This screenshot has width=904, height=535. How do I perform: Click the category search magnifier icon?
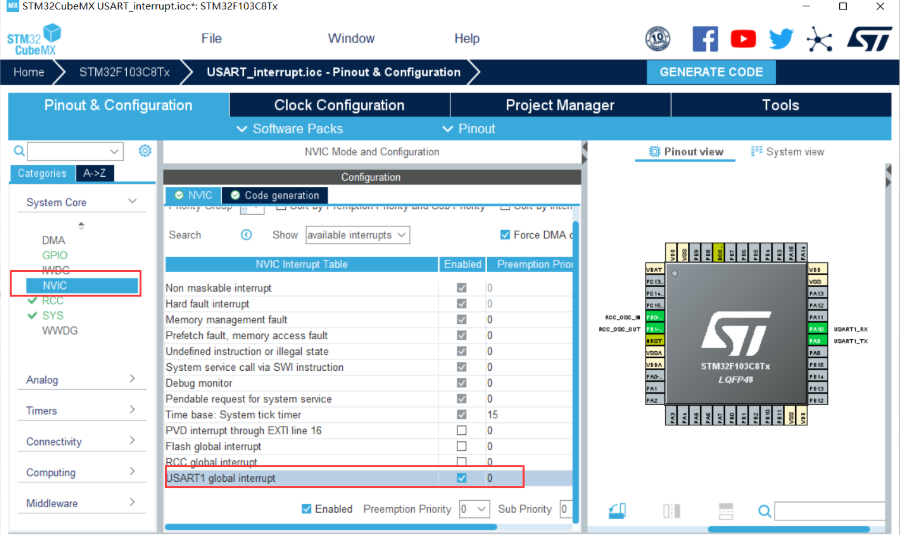tap(19, 151)
